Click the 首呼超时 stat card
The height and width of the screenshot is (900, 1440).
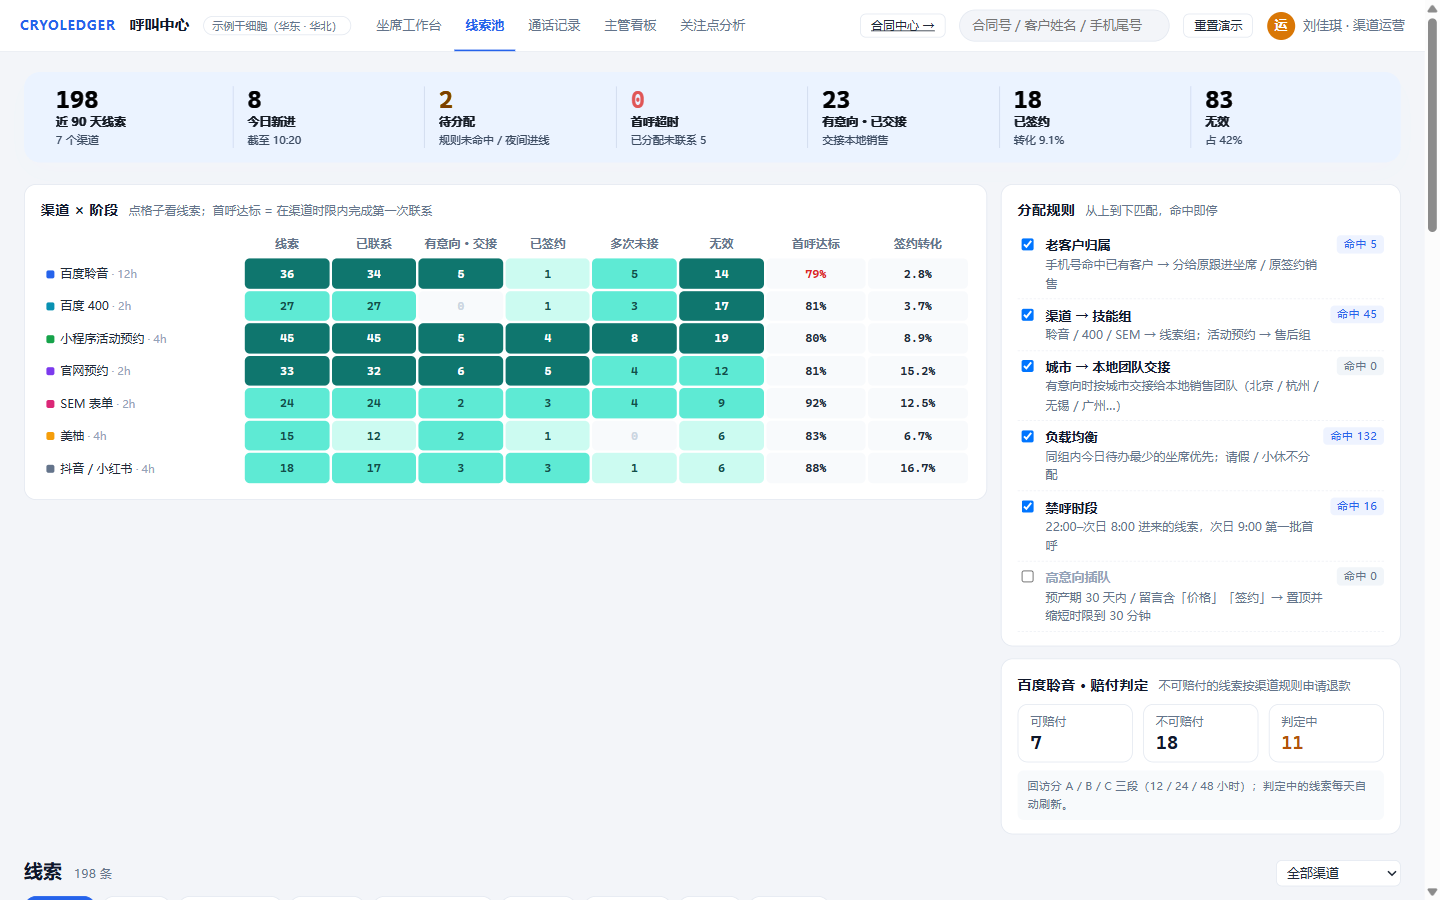click(x=713, y=118)
